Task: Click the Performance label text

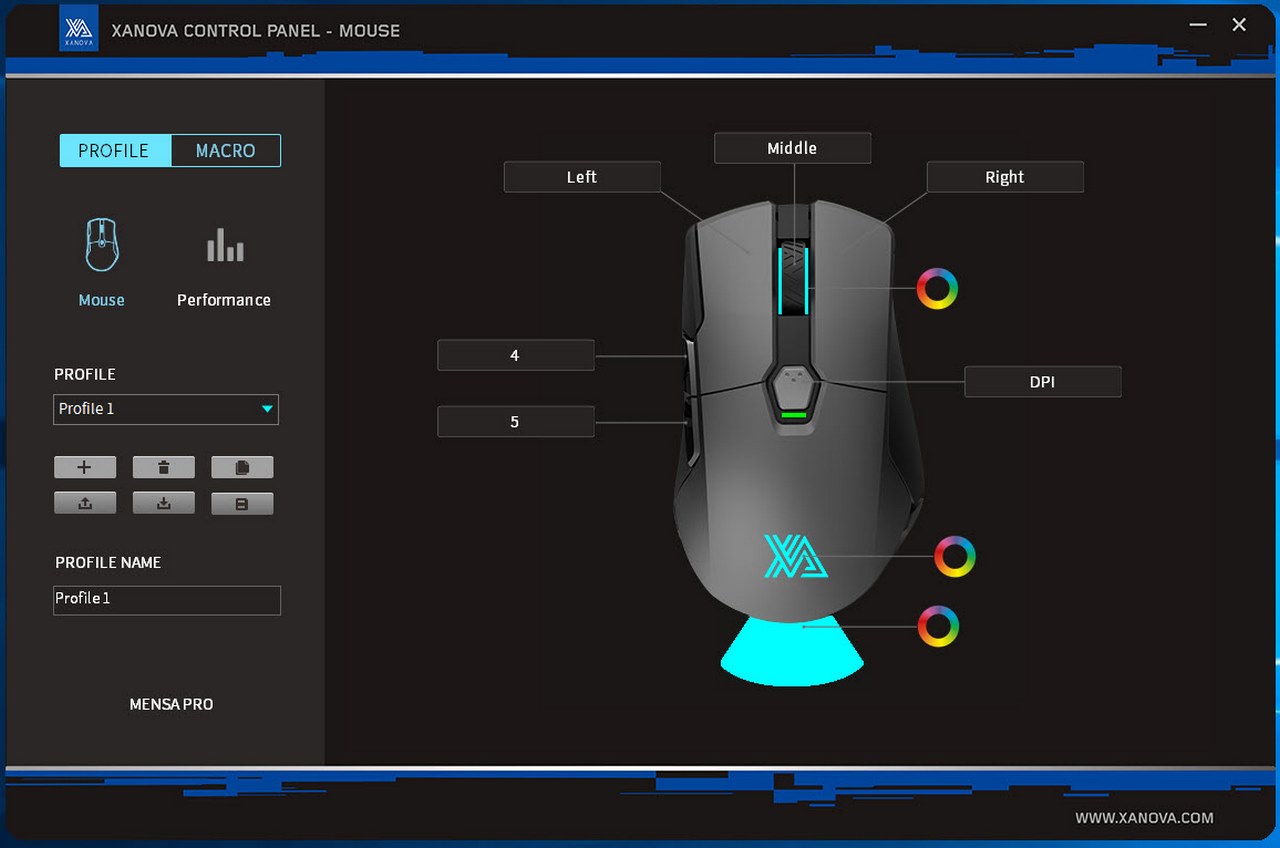Action: click(224, 300)
